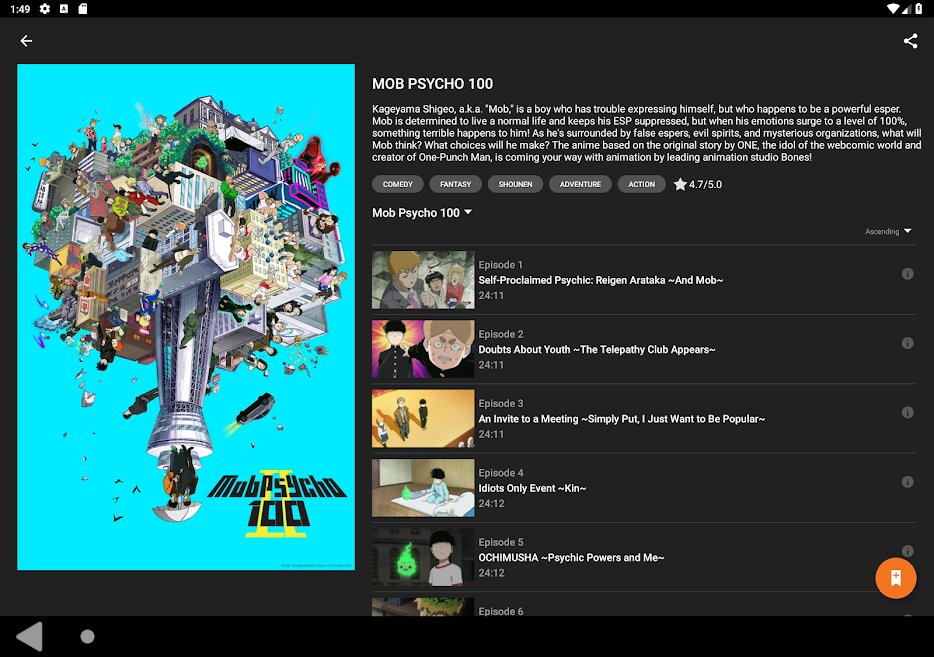The image size is (934, 657).
Task: Click the 1:49 clock in status bar
Action: click(20, 9)
